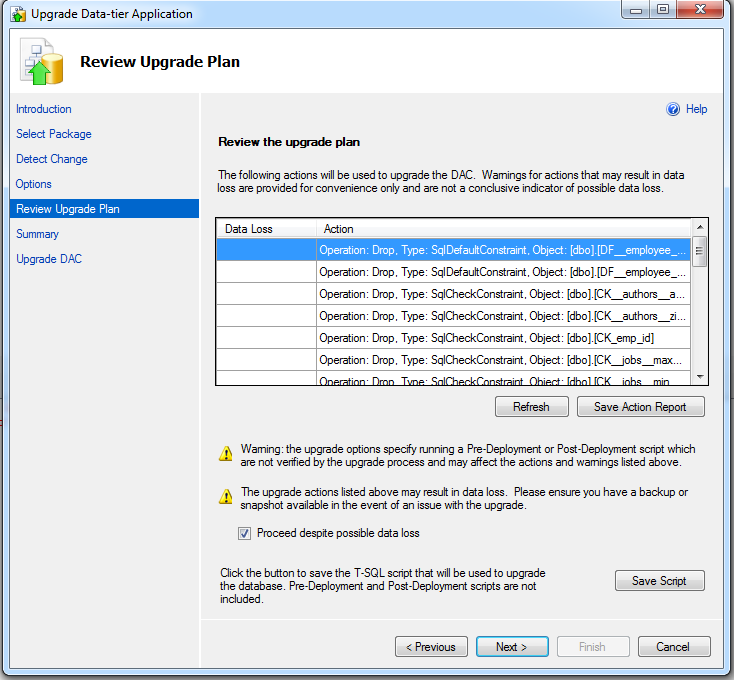734x680 pixels.
Task: Click the wizard database upgrade header icon
Action: (42, 61)
